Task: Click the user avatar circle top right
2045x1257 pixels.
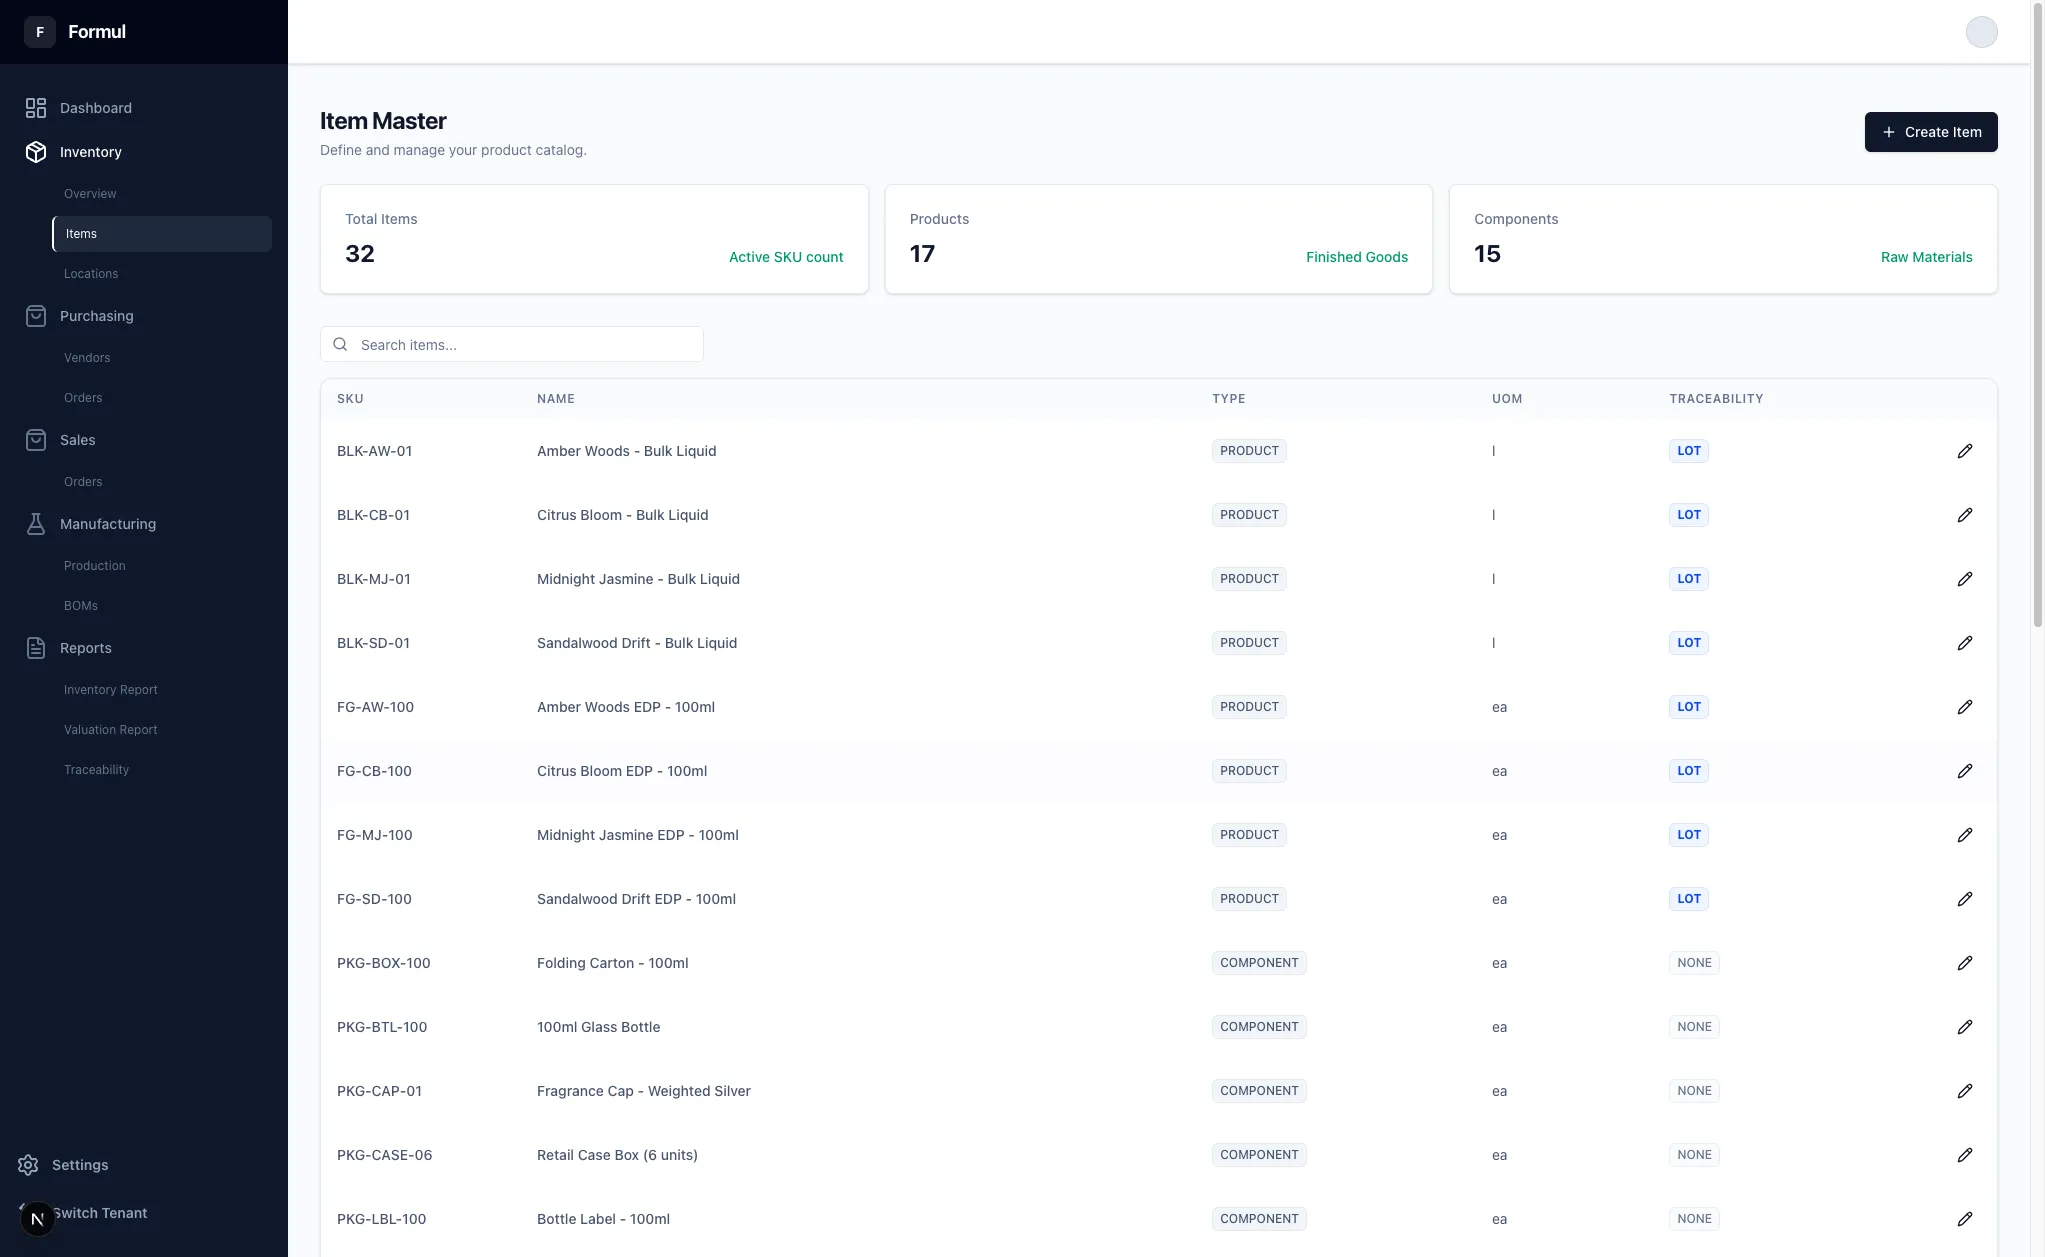Action: pyautogui.click(x=1981, y=32)
